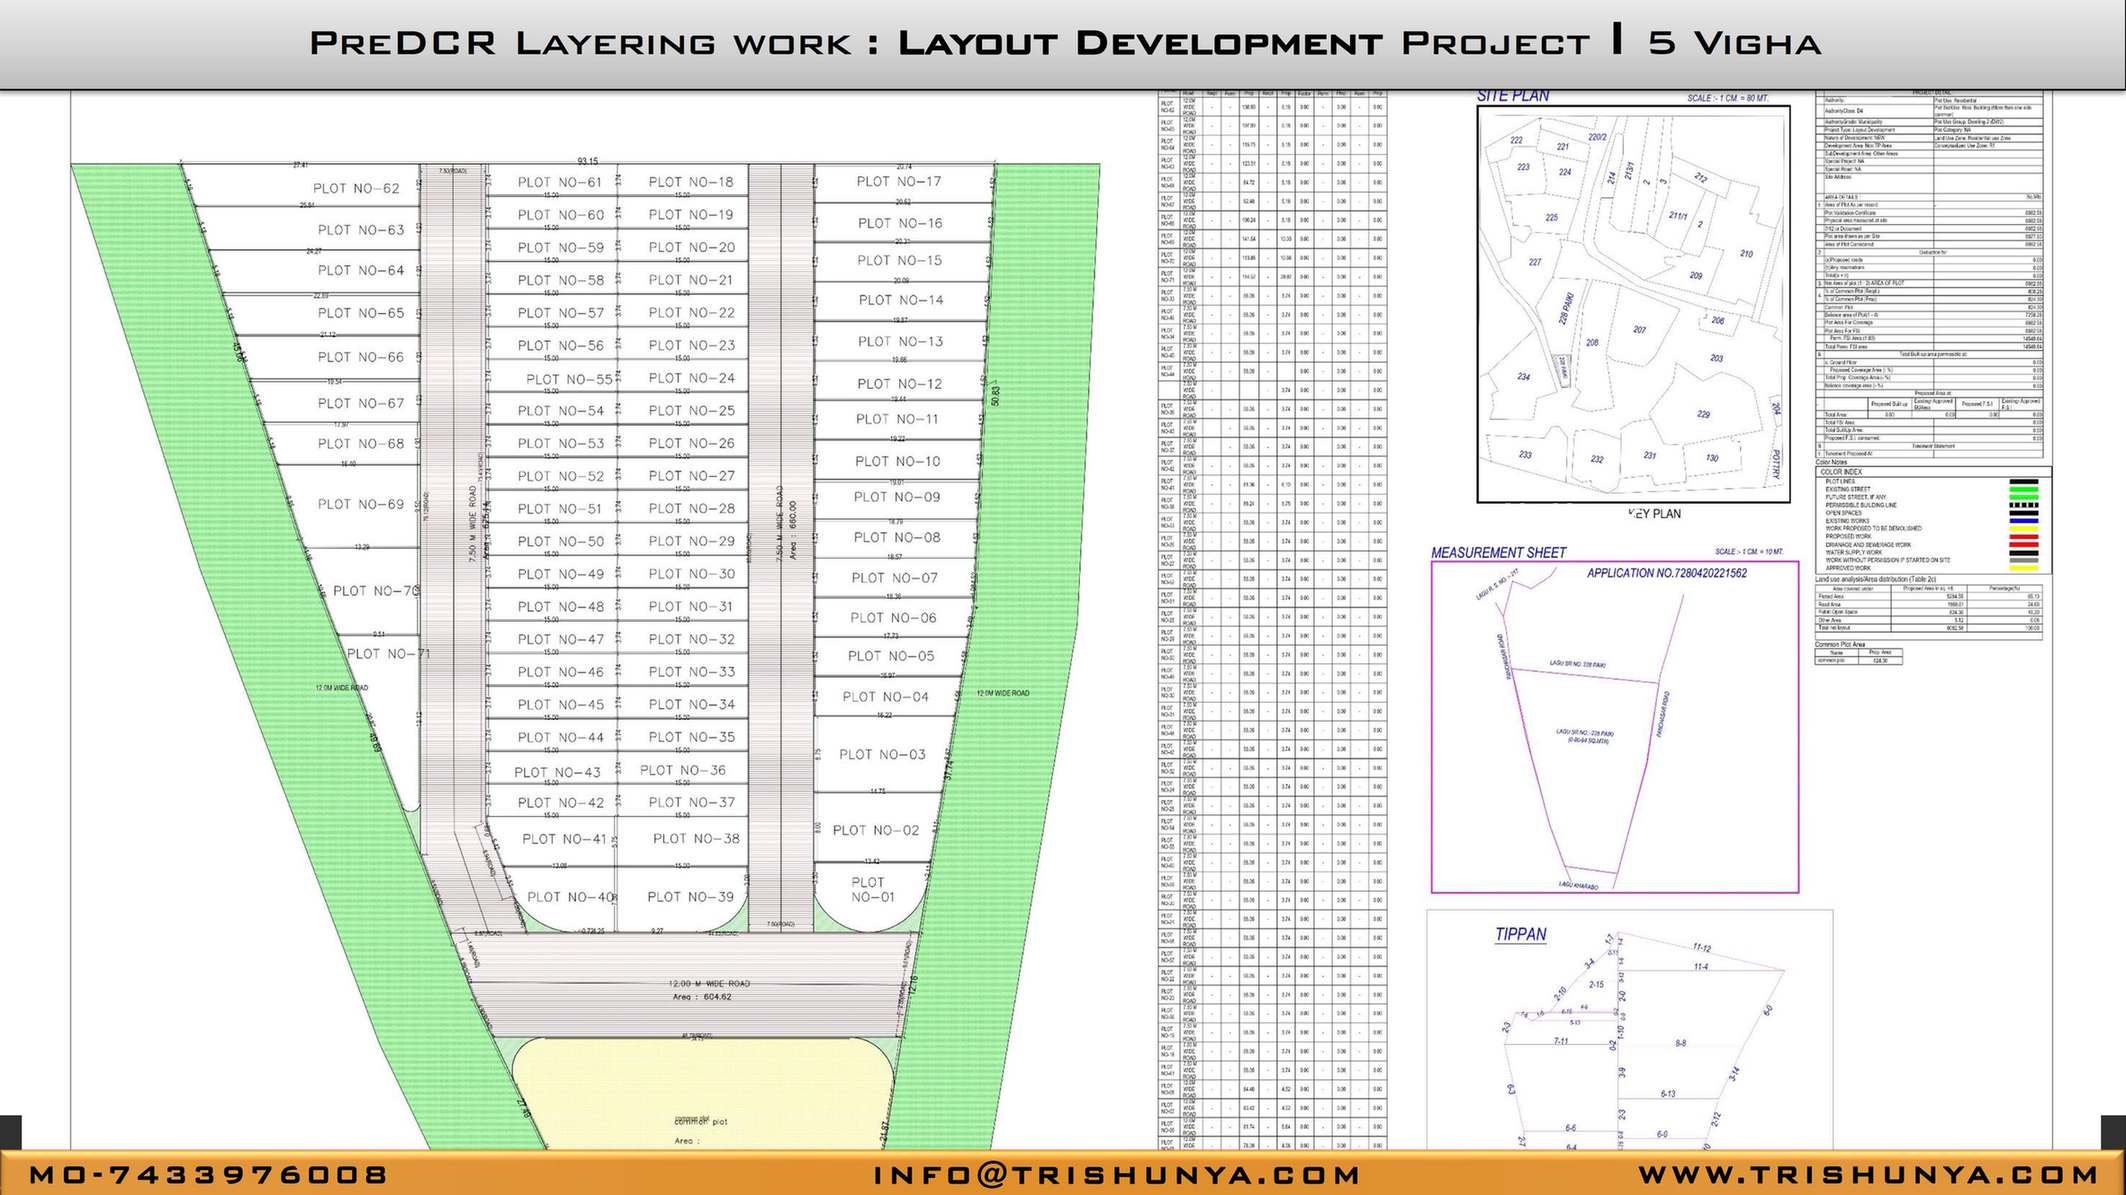Click the Common Plot Area table heading
Viewport: 2126px width, 1195px height.
[1840, 645]
